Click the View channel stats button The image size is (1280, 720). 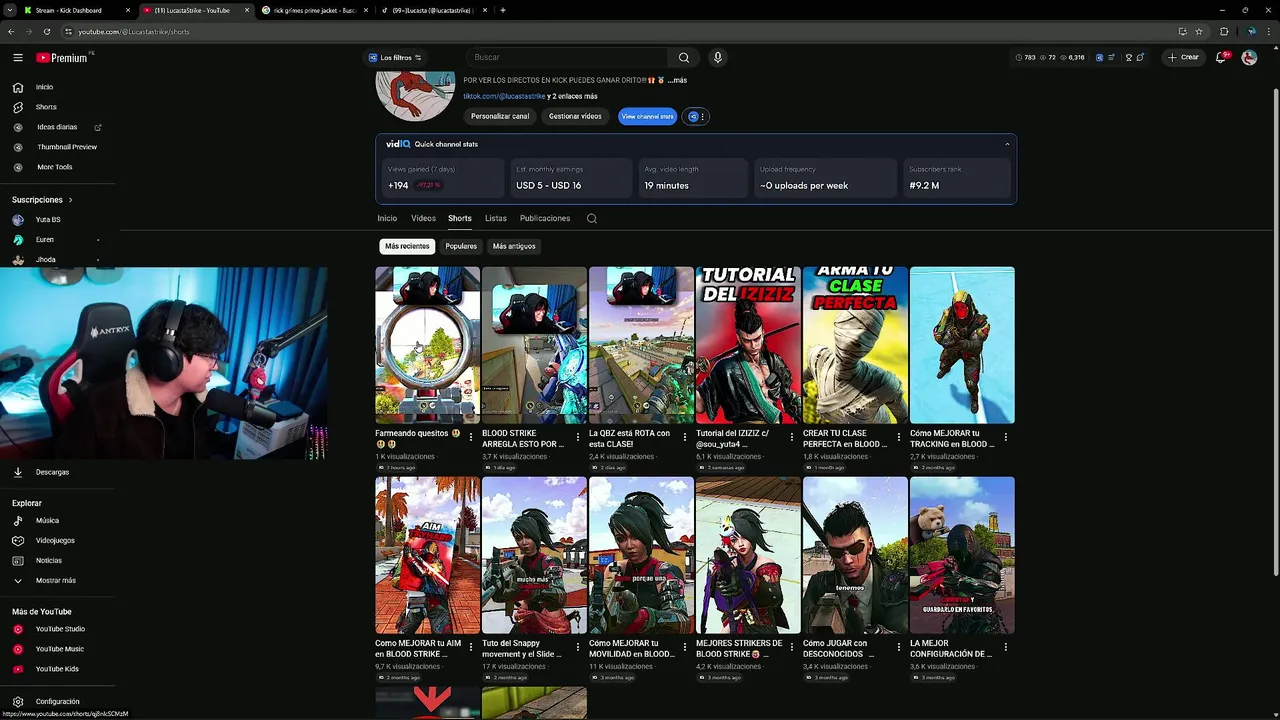click(x=647, y=116)
